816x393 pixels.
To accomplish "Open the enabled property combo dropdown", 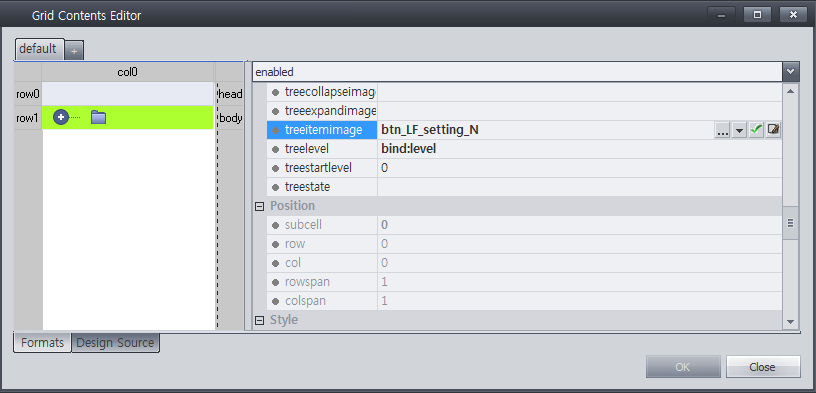I will 790,72.
